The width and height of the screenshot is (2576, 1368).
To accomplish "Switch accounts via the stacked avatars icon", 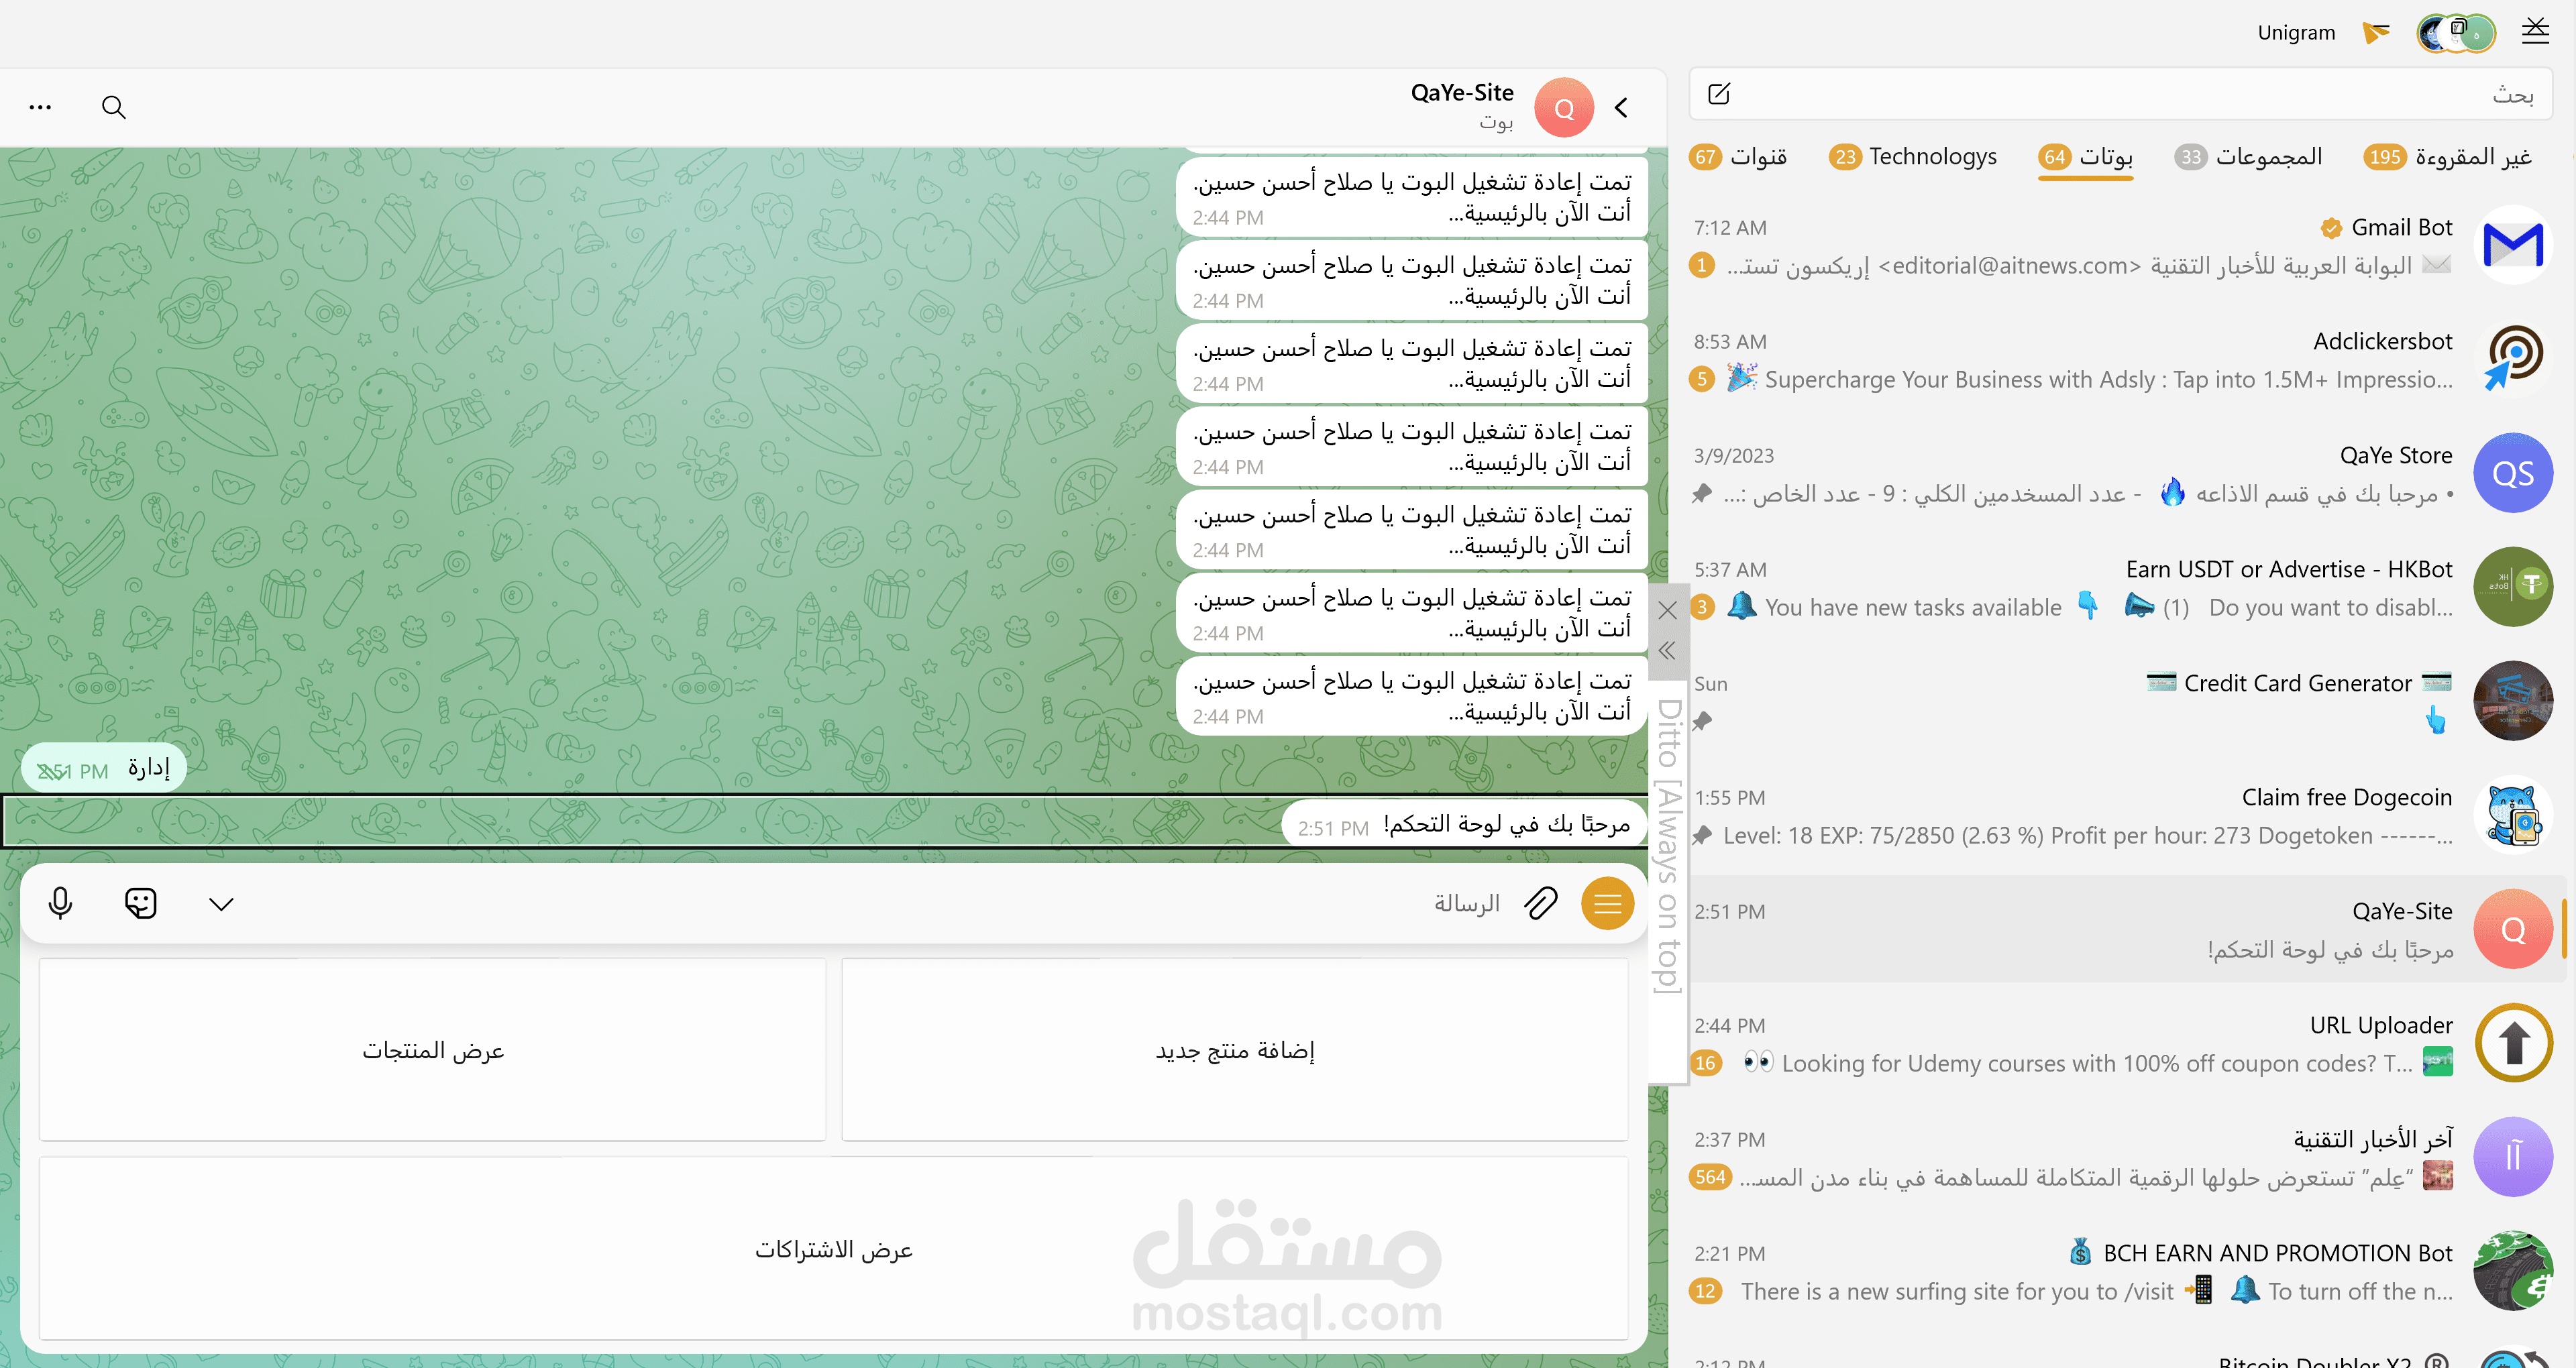I will click(2455, 33).
